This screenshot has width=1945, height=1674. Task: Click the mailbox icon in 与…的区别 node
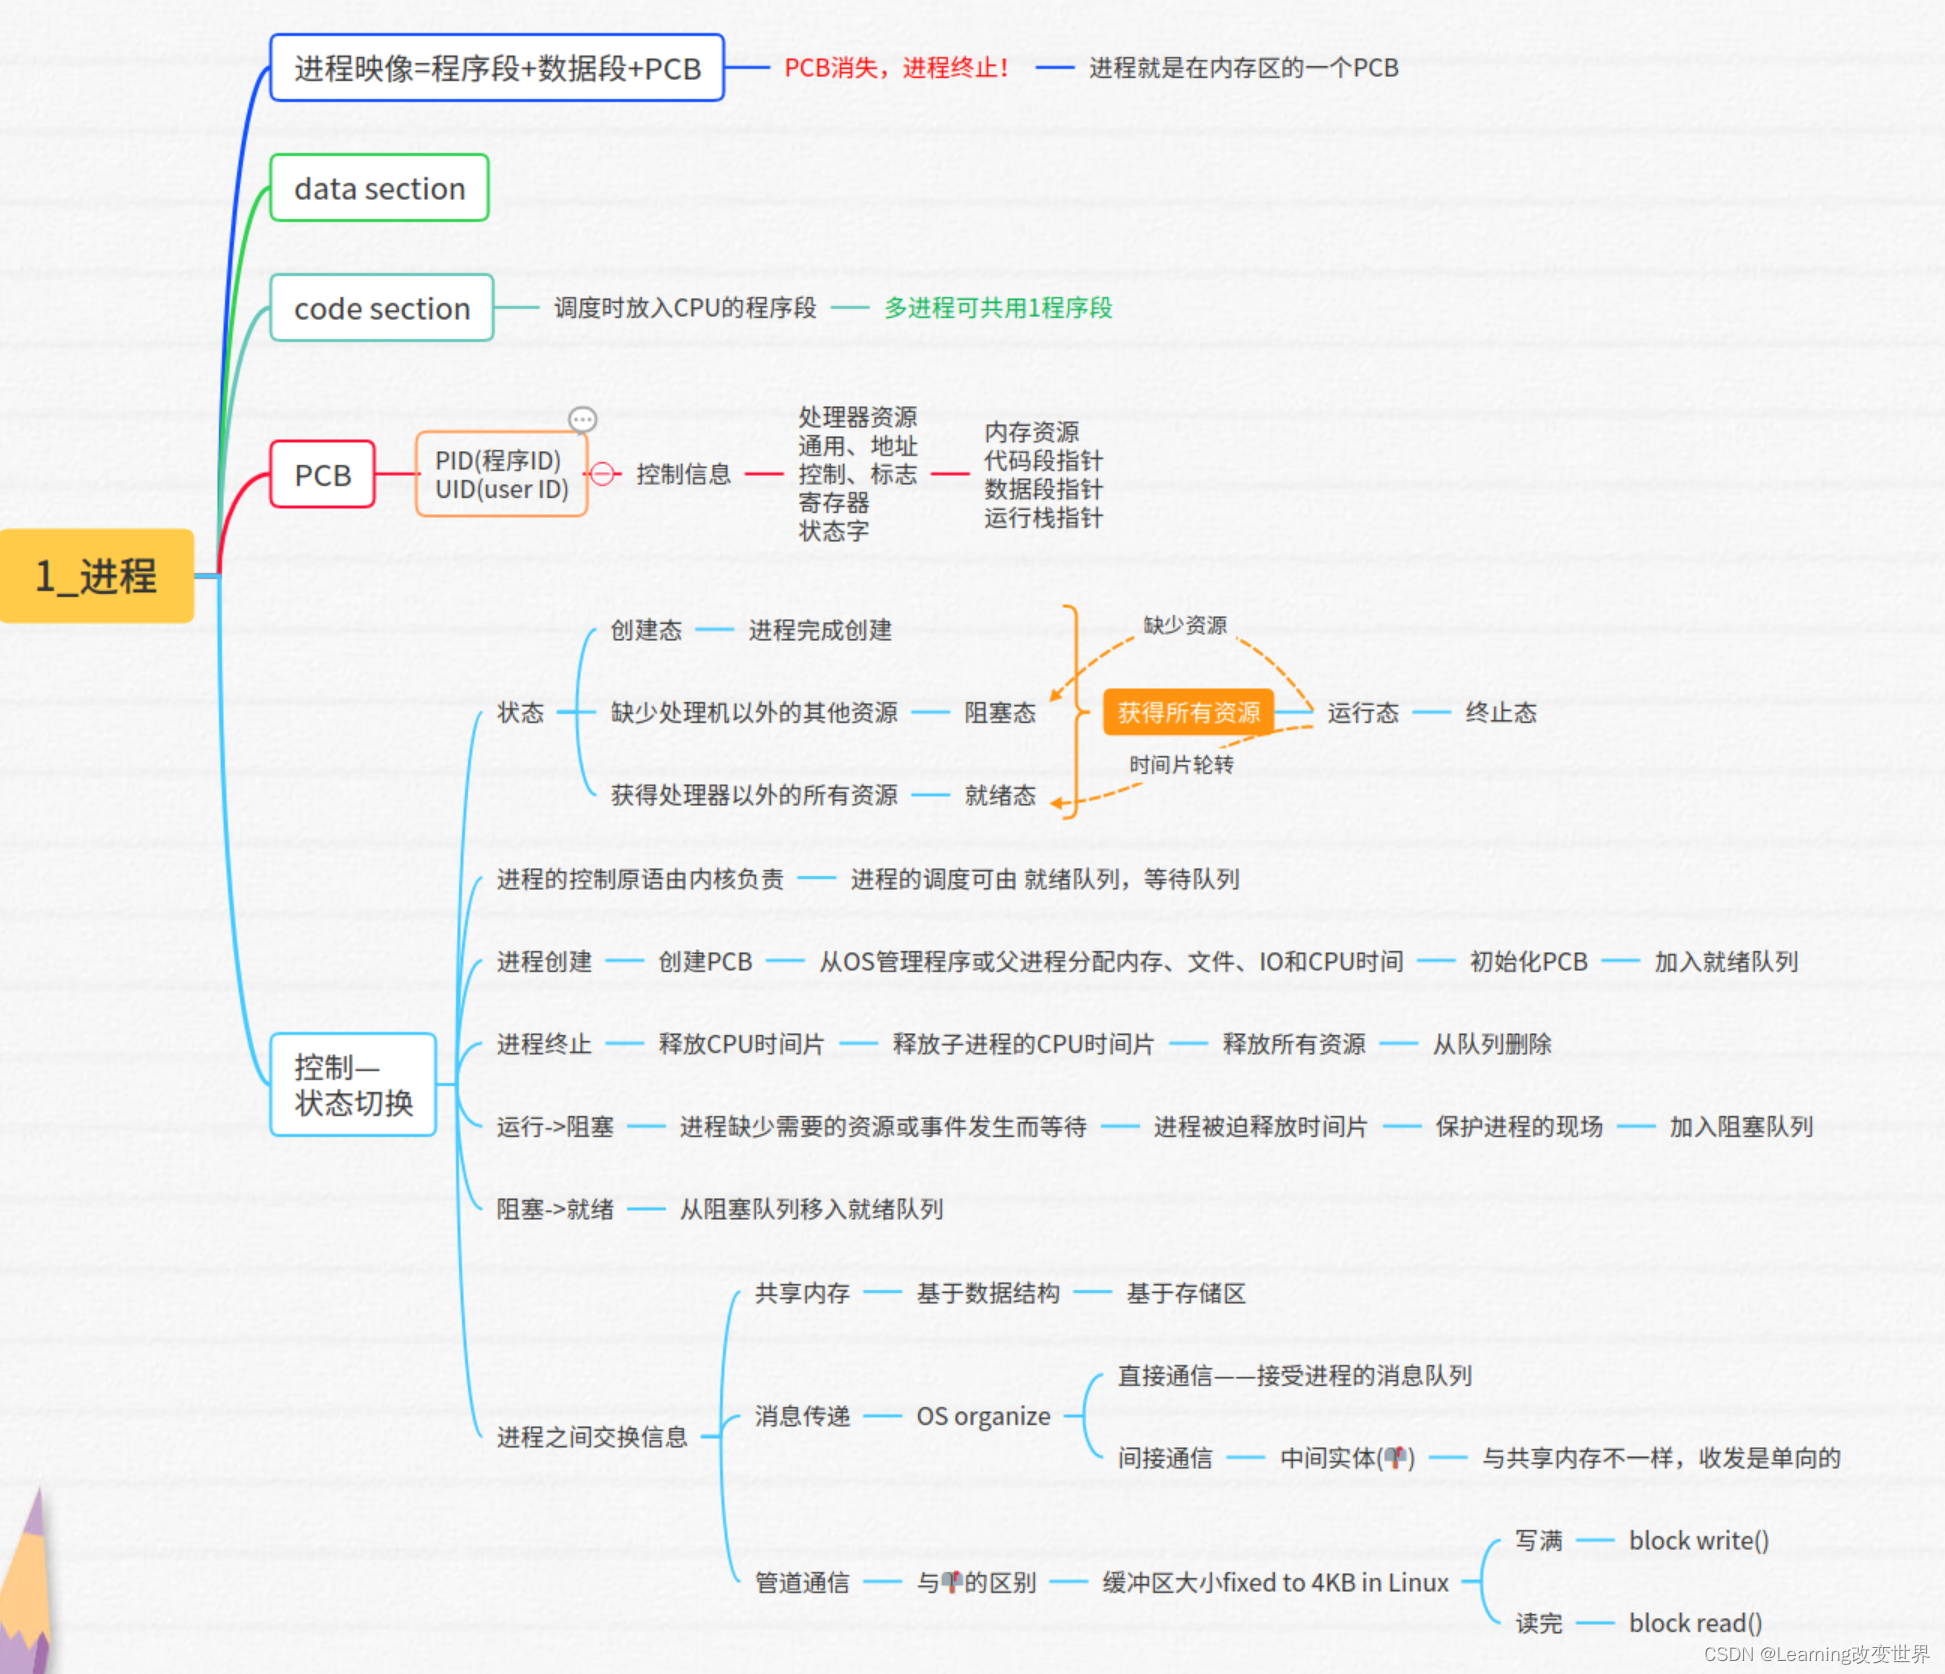coord(952,1582)
